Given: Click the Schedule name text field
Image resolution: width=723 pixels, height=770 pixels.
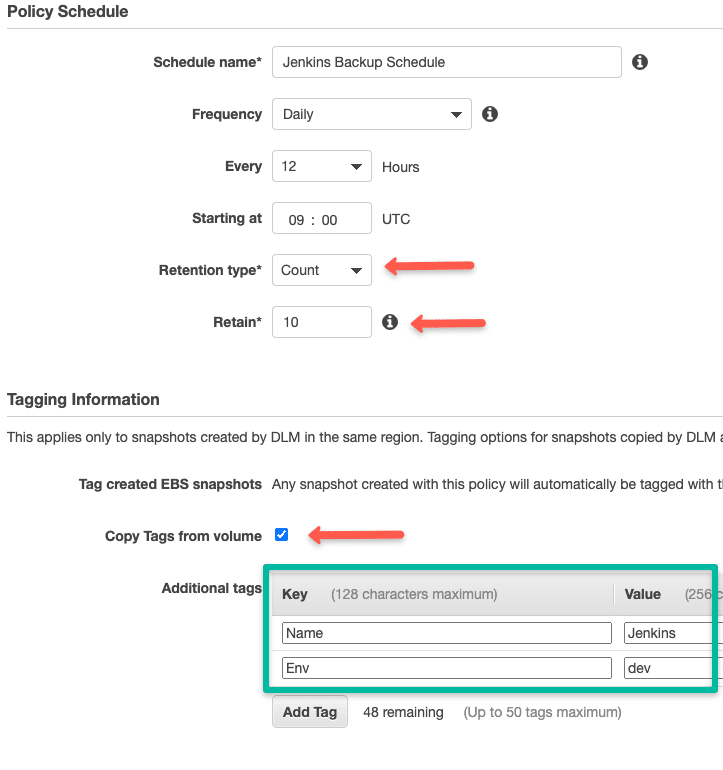Looking at the screenshot, I should click(x=446, y=62).
